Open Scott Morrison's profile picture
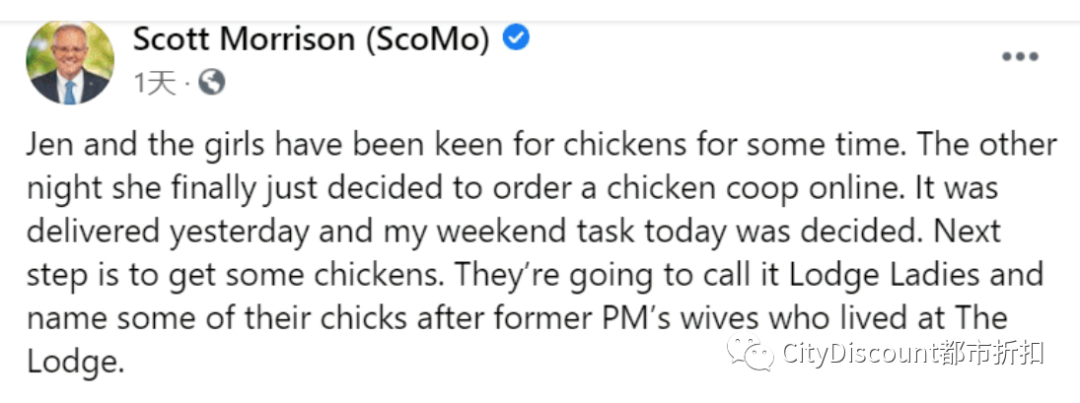Screen dimensions: 1080x403 69,63
